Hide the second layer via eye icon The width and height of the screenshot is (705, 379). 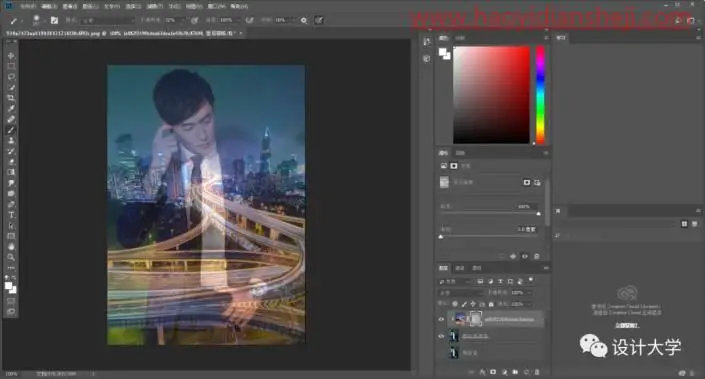(441, 336)
